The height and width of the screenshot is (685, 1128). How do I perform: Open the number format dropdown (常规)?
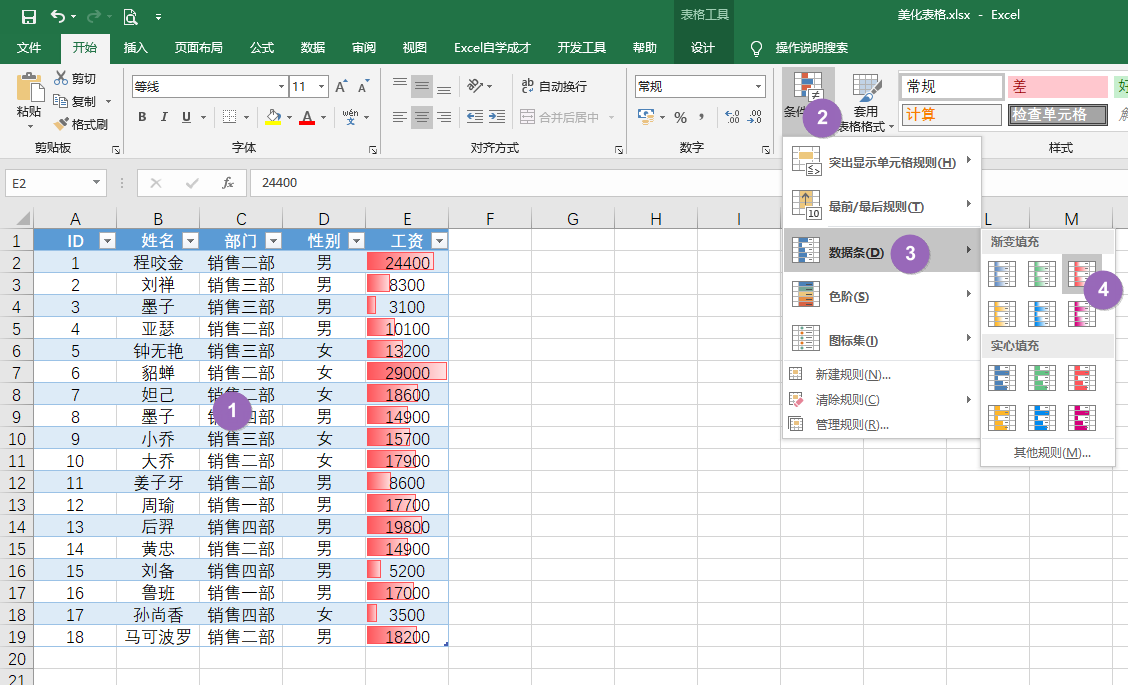pyautogui.click(x=758, y=86)
